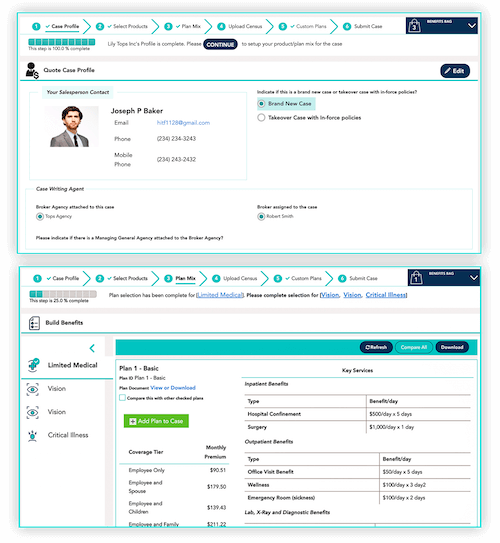Collapse the plan sidebar with left chevron
This screenshot has width=500, height=543.
[92, 348]
